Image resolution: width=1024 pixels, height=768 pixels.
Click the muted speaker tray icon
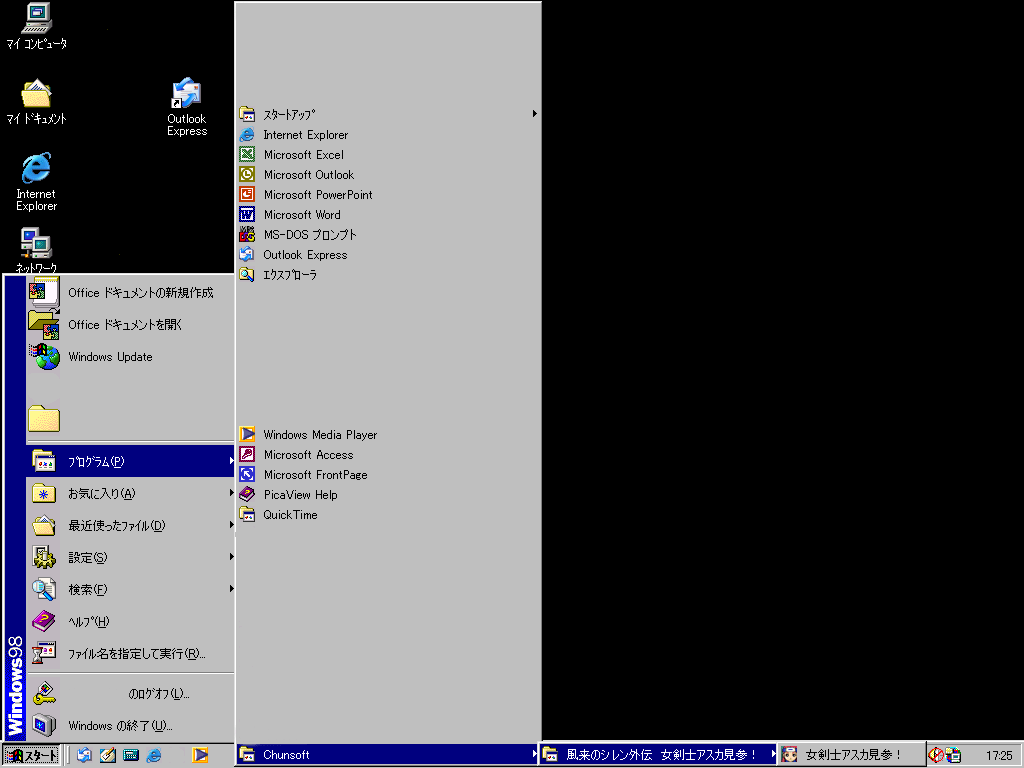pos(936,755)
